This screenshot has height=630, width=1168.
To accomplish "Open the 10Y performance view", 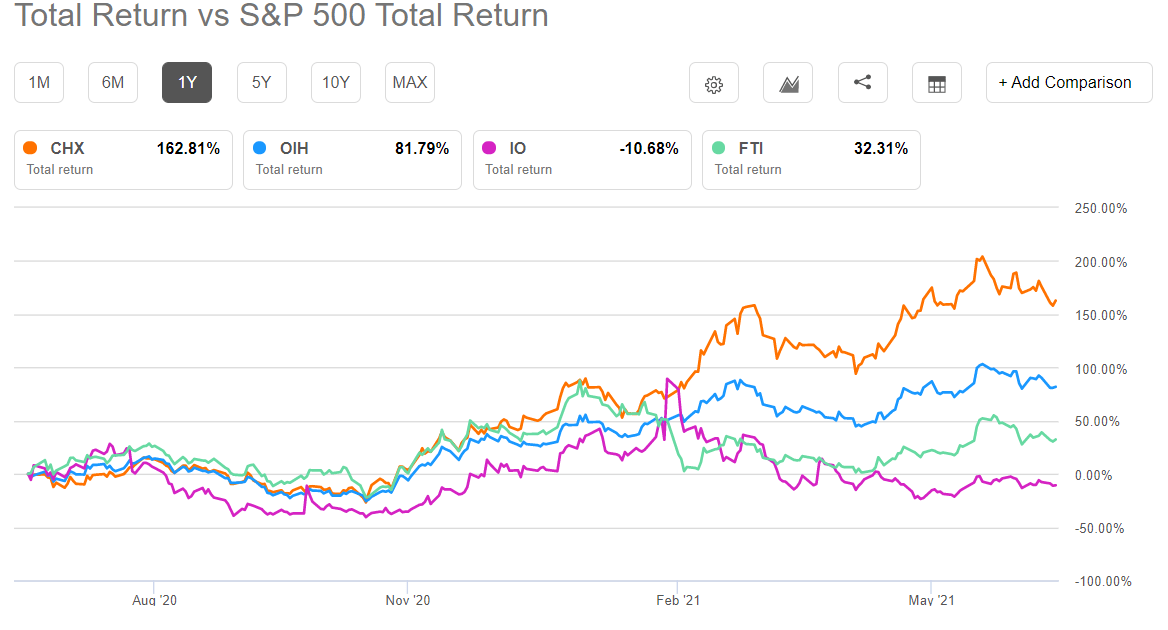I will pyautogui.click(x=335, y=82).
